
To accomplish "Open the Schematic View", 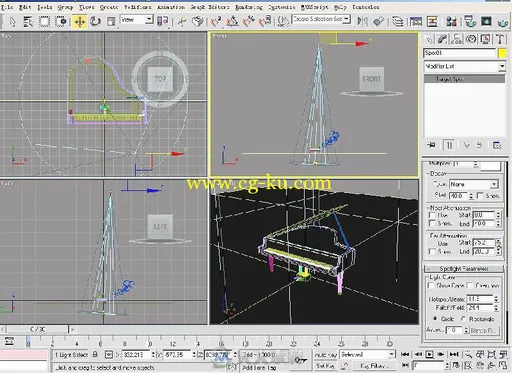I will [432, 22].
